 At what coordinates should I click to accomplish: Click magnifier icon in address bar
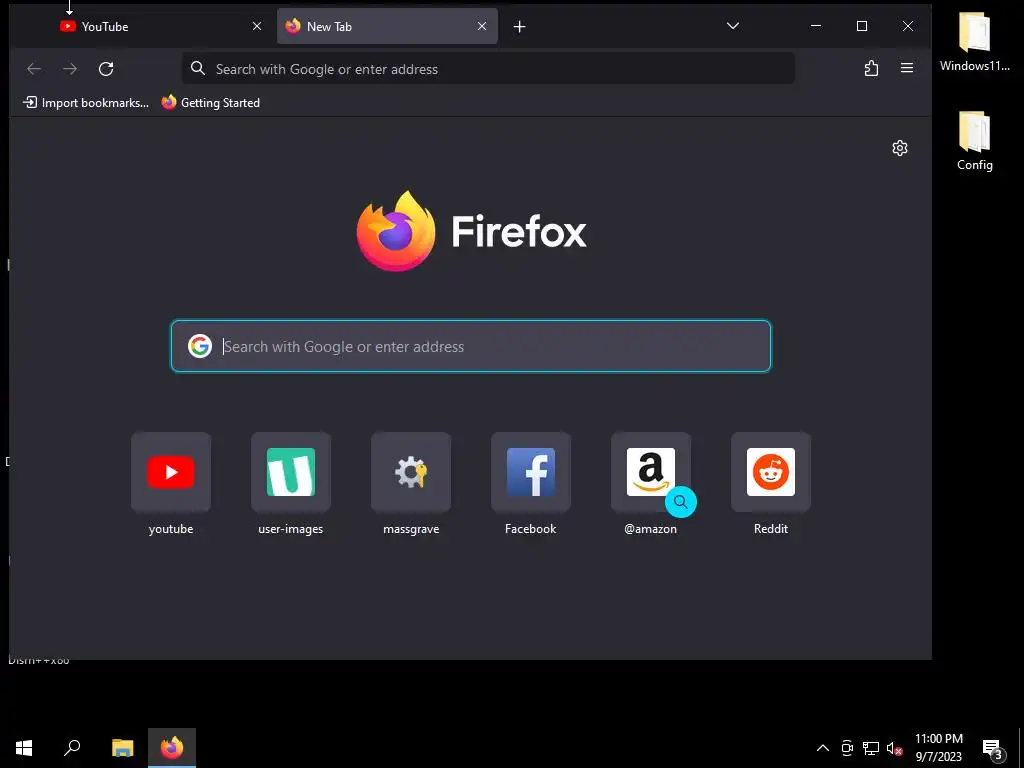click(198, 69)
